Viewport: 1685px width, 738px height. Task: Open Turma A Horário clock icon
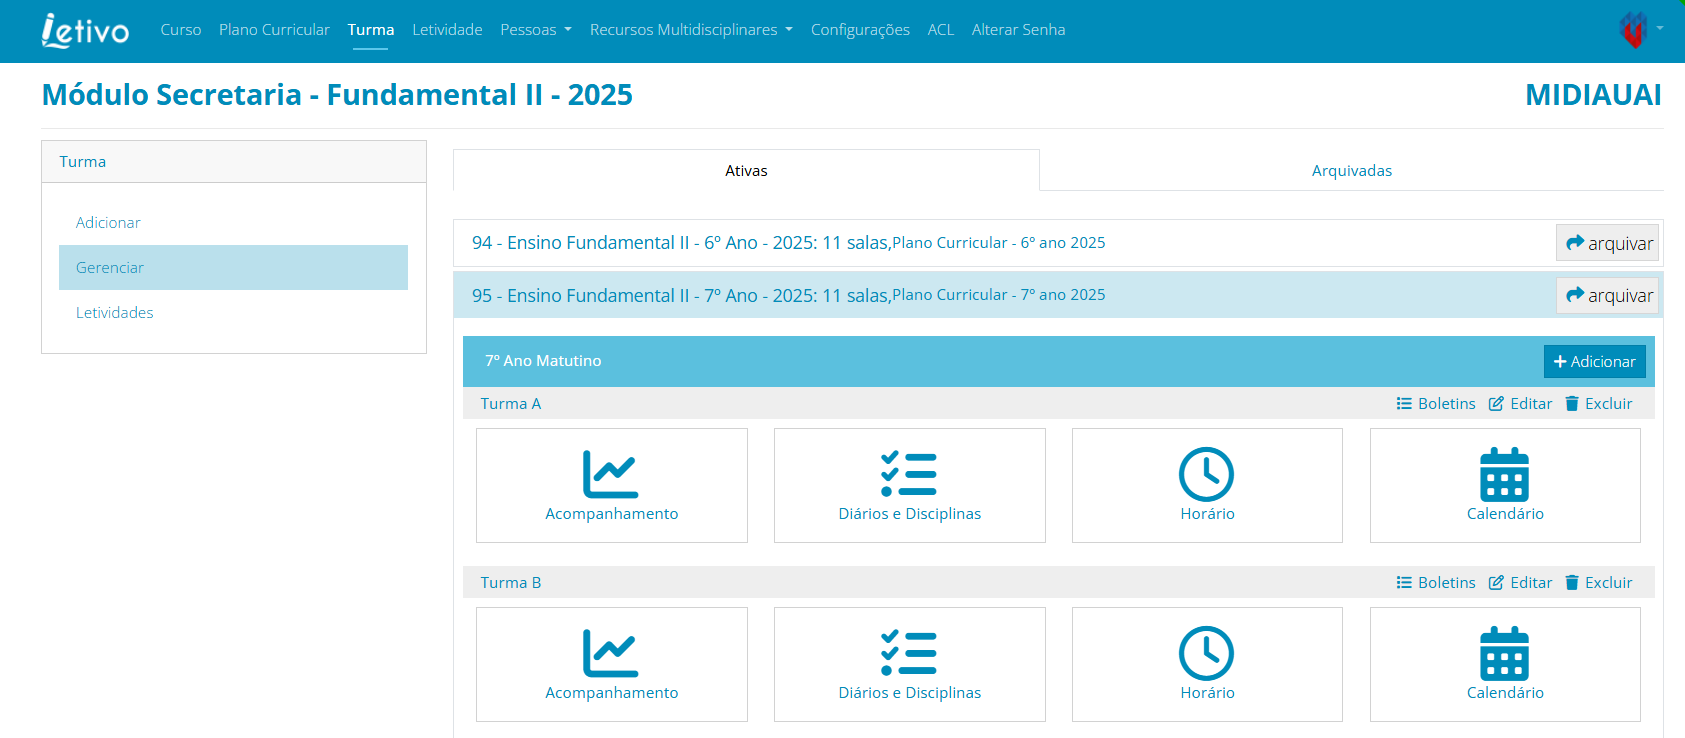click(1206, 474)
